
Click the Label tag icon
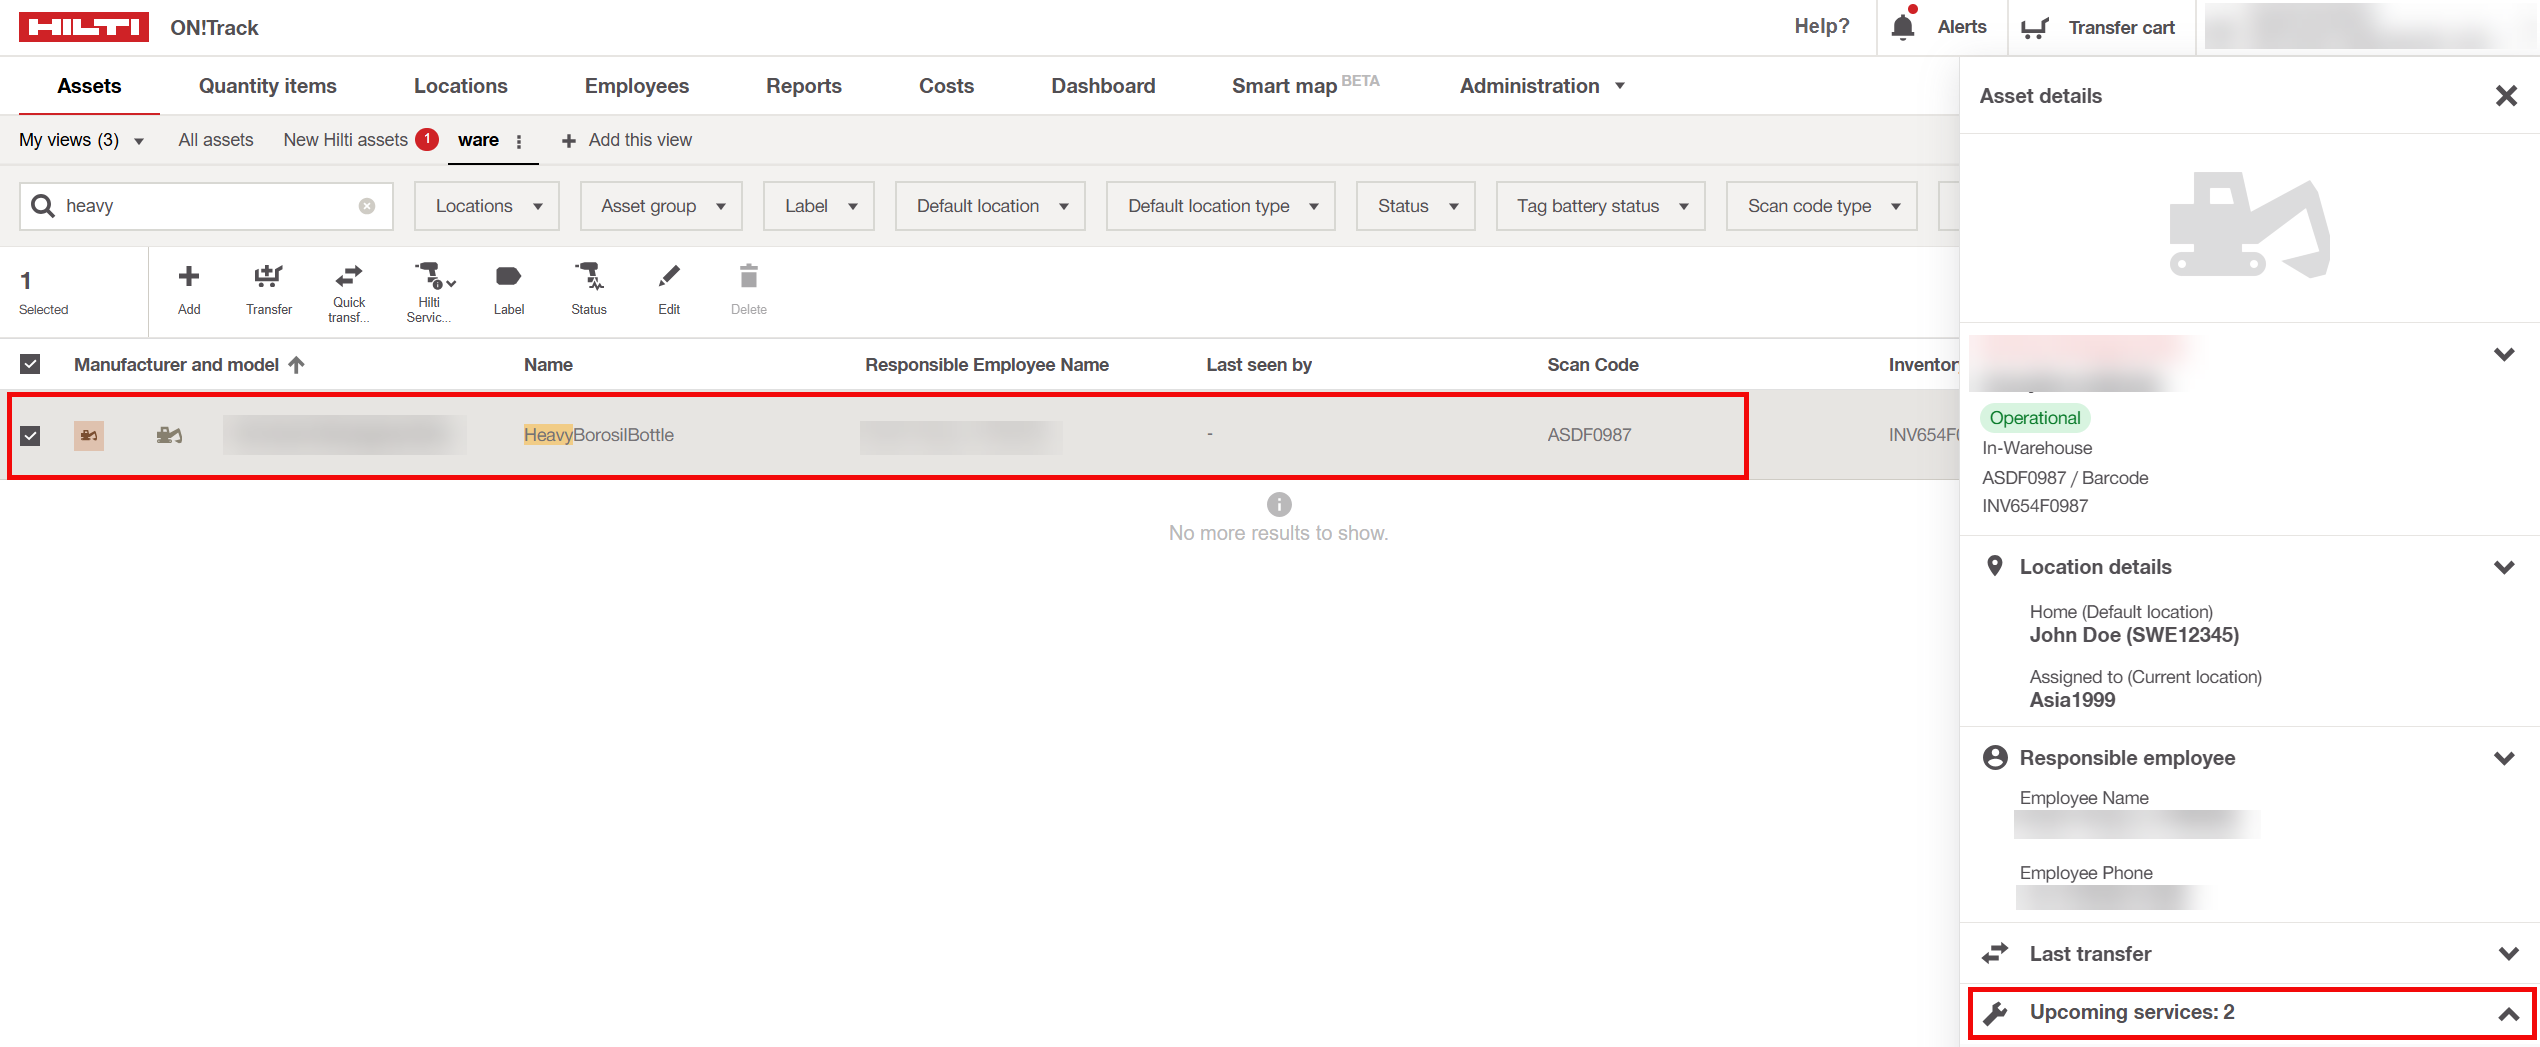coord(508,277)
